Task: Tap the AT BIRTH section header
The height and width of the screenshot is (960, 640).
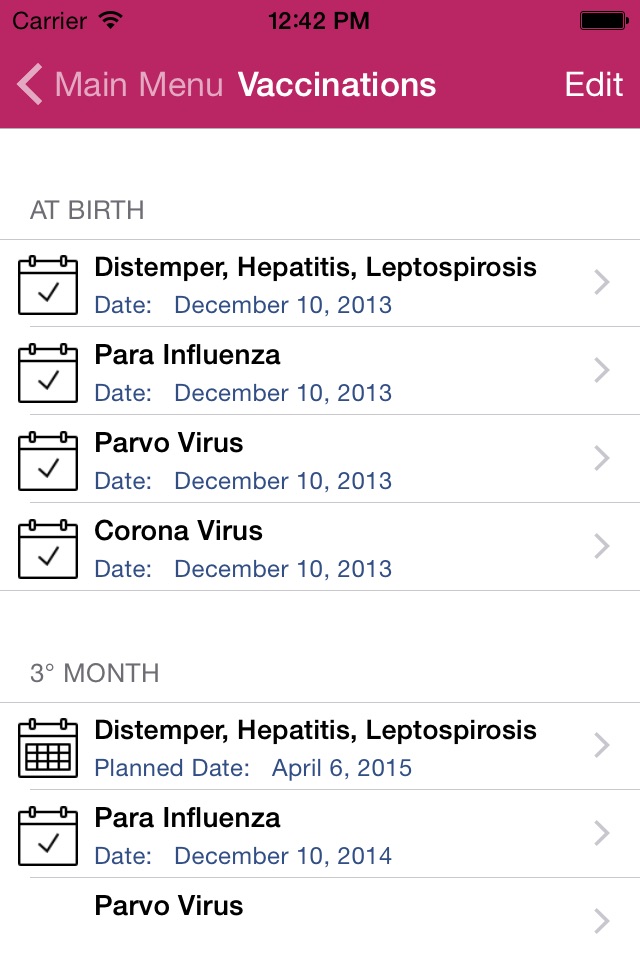Action: click(87, 210)
